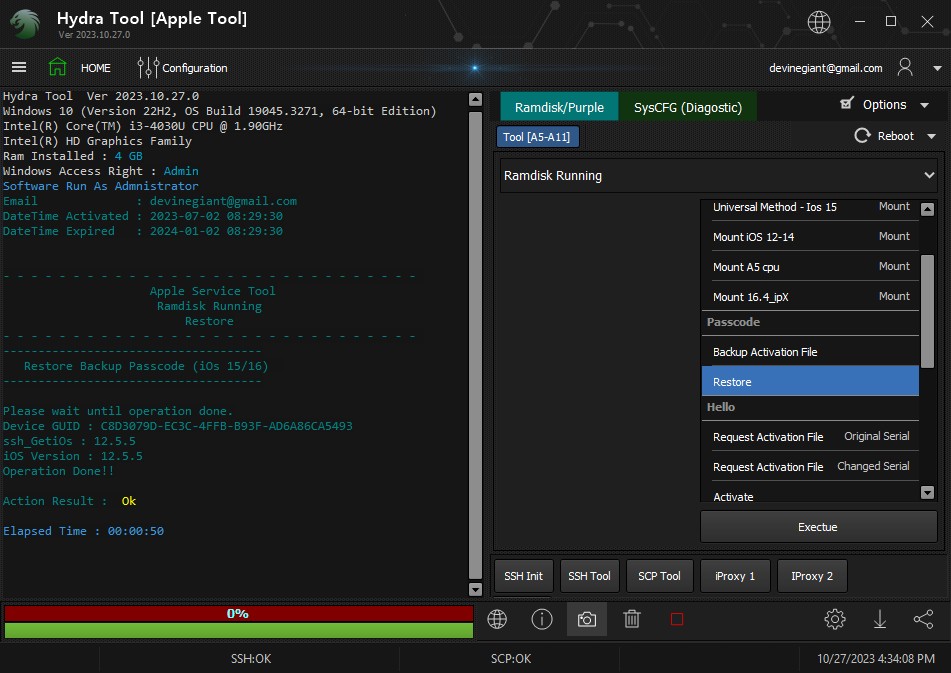This screenshot has width=951, height=673.
Task: Click the SCP:OK status entry
Action: pos(511,658)
